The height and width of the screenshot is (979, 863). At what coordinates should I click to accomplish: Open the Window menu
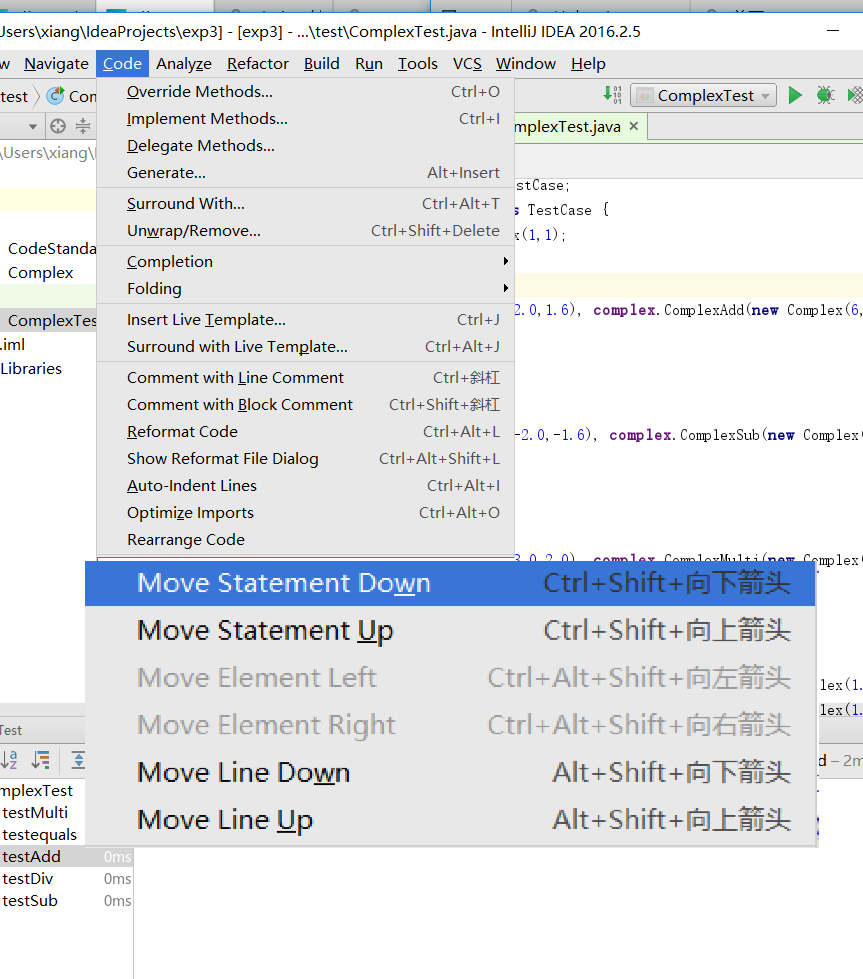coord(526,64)
